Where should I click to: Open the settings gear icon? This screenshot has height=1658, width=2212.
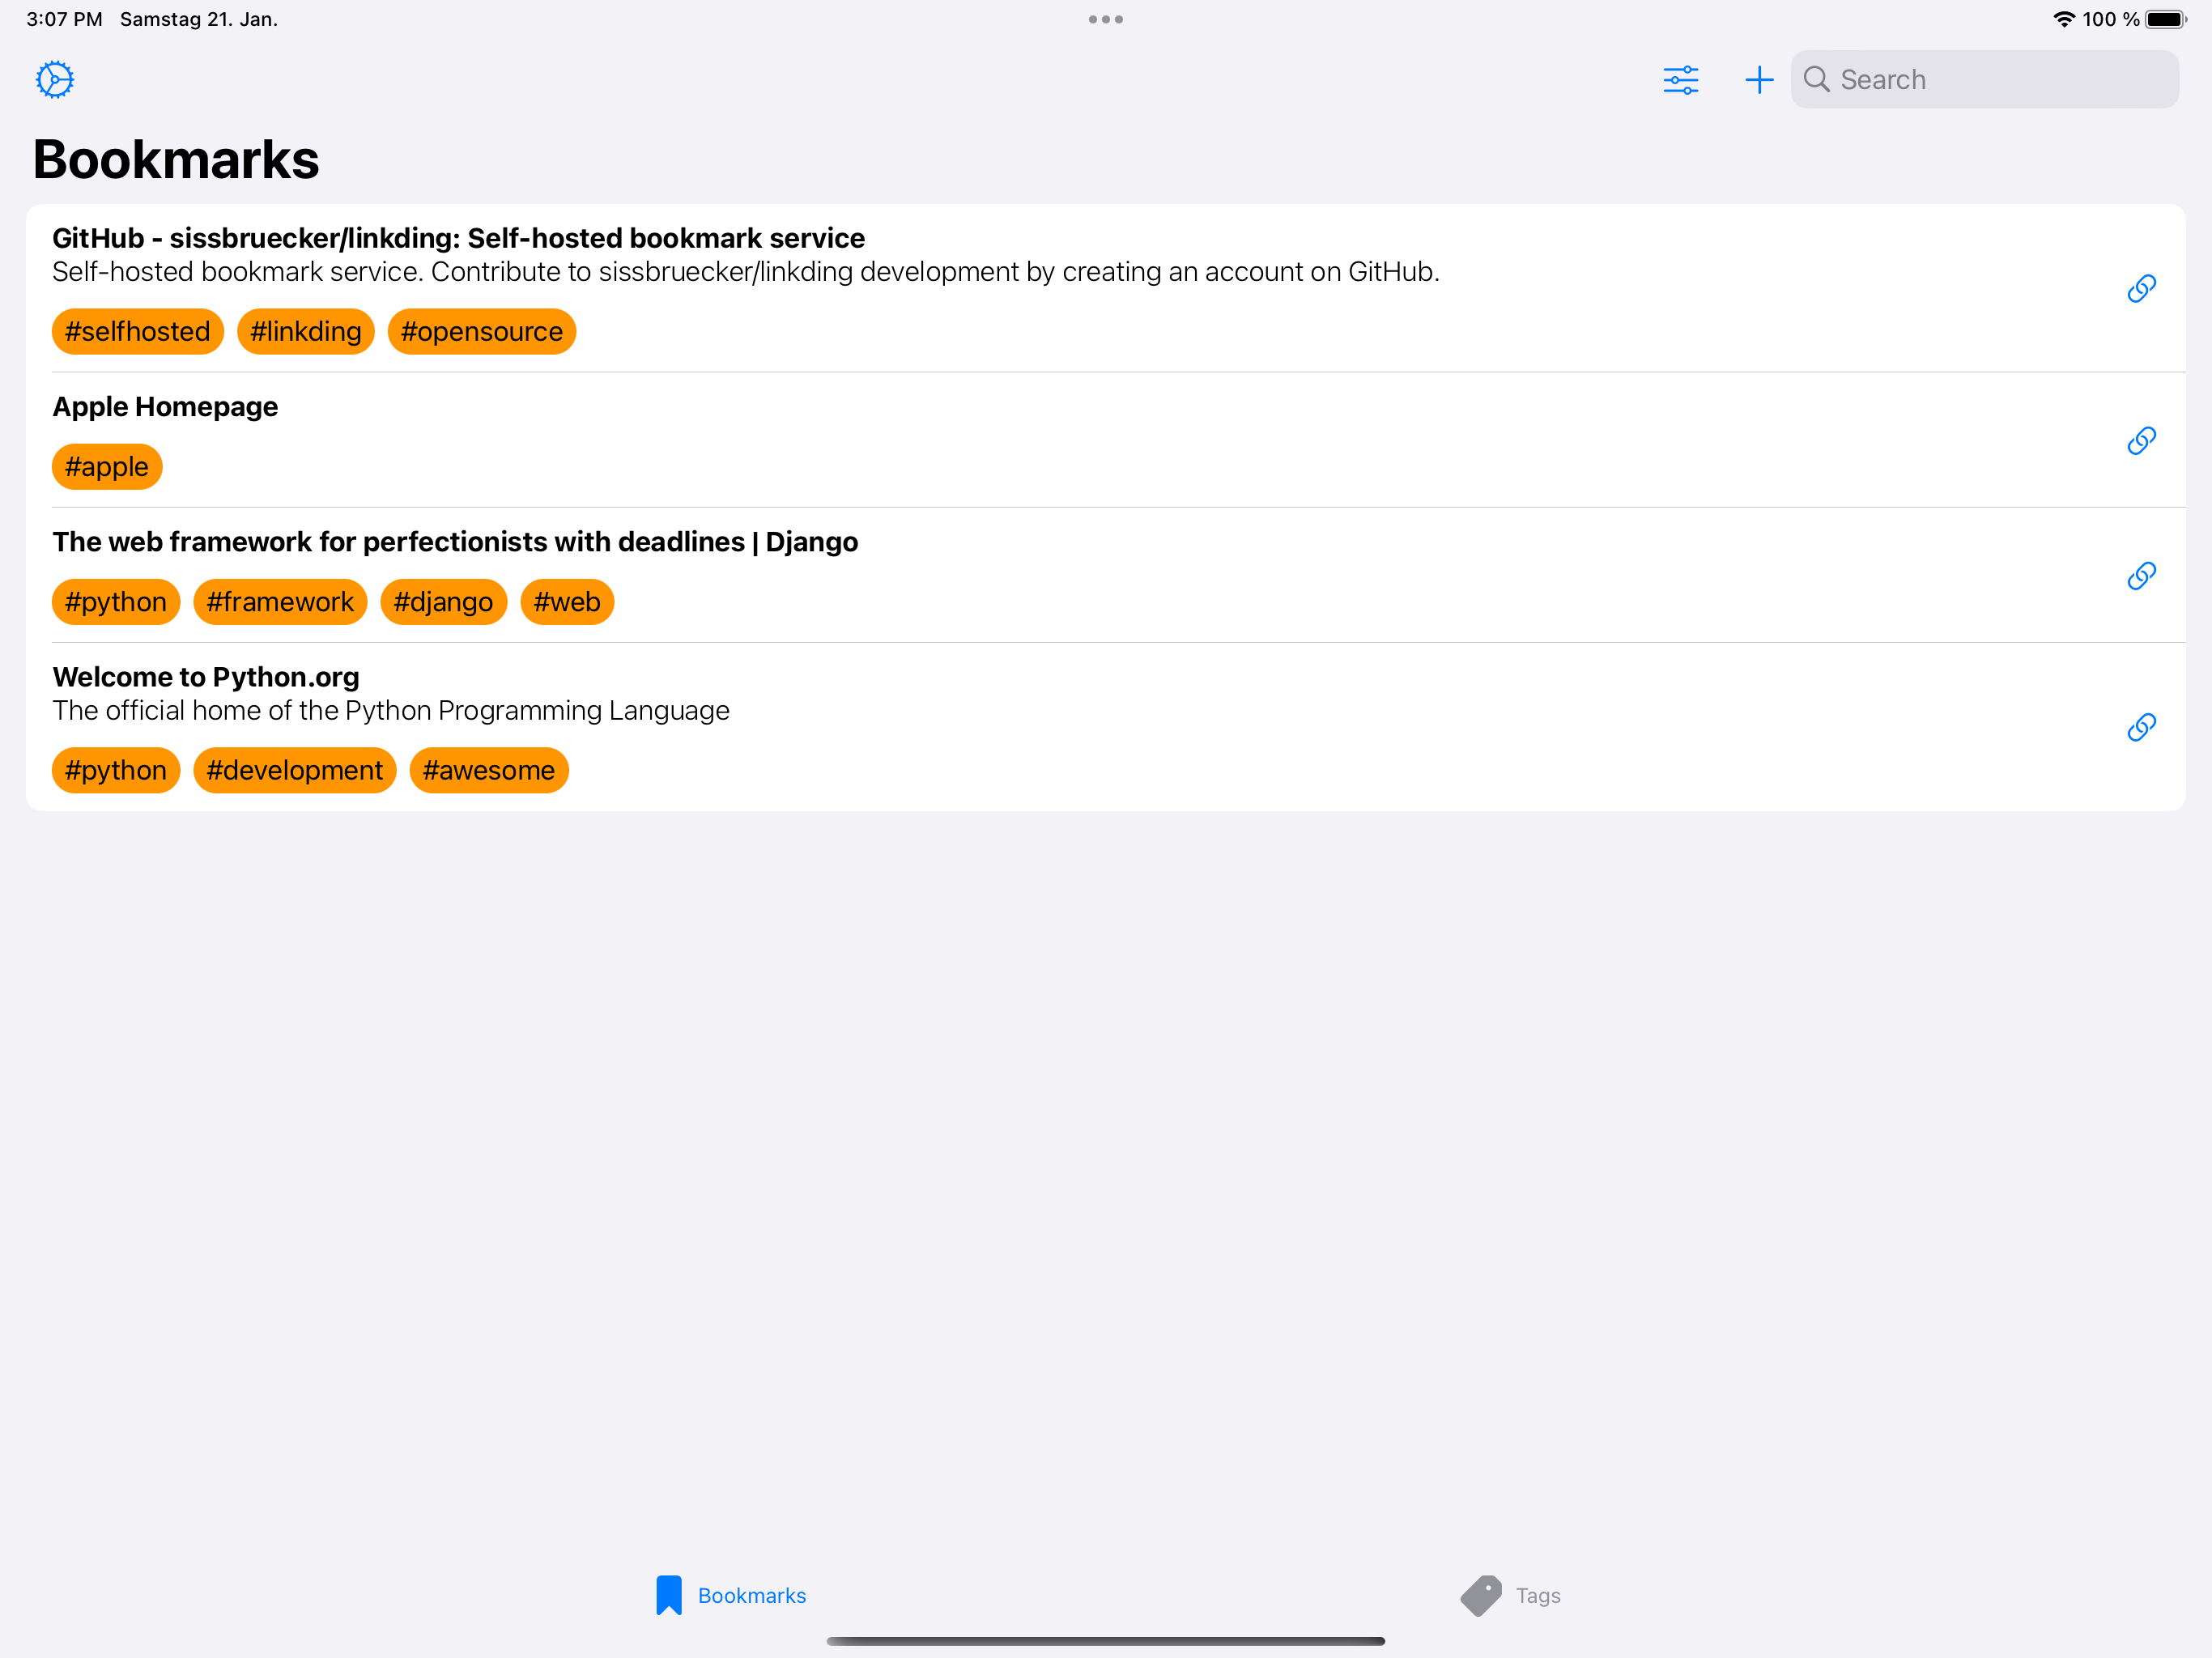[x=55, y=80]
